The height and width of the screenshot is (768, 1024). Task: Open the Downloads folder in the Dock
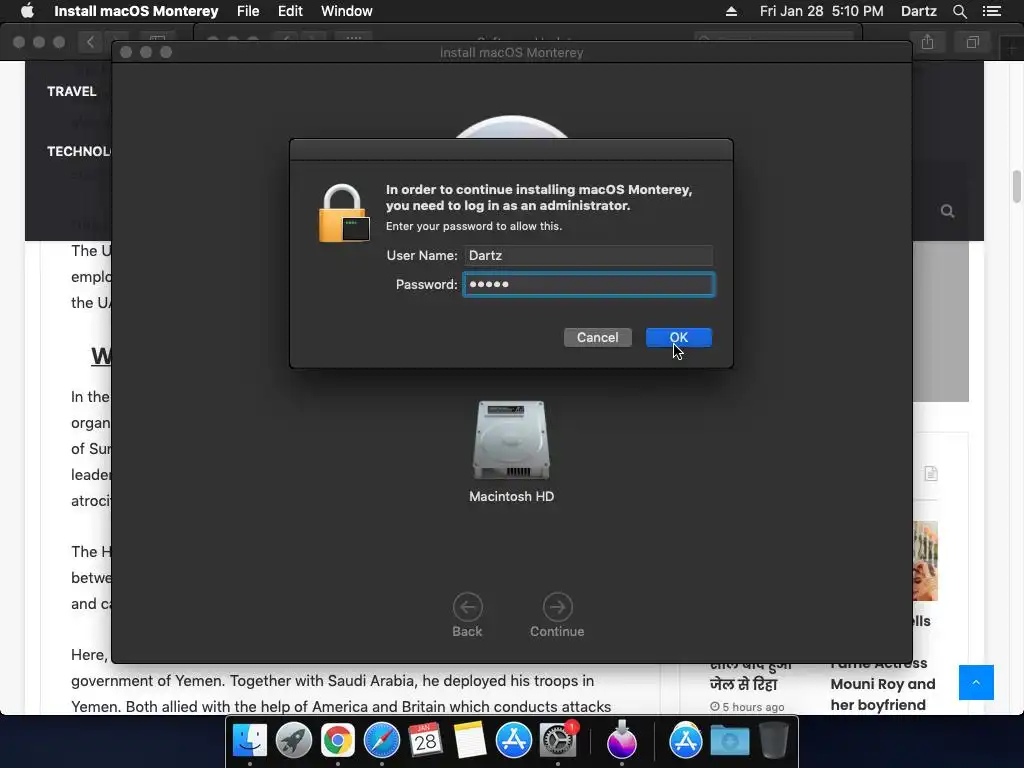729,741
